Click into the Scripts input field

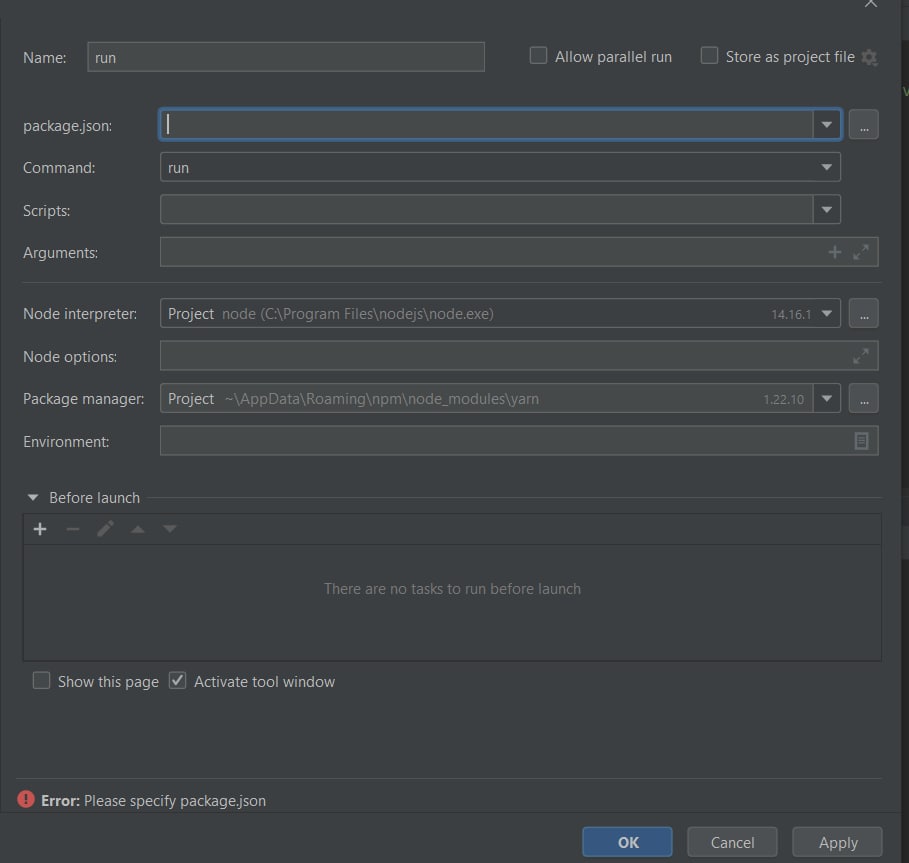[487, 210]
